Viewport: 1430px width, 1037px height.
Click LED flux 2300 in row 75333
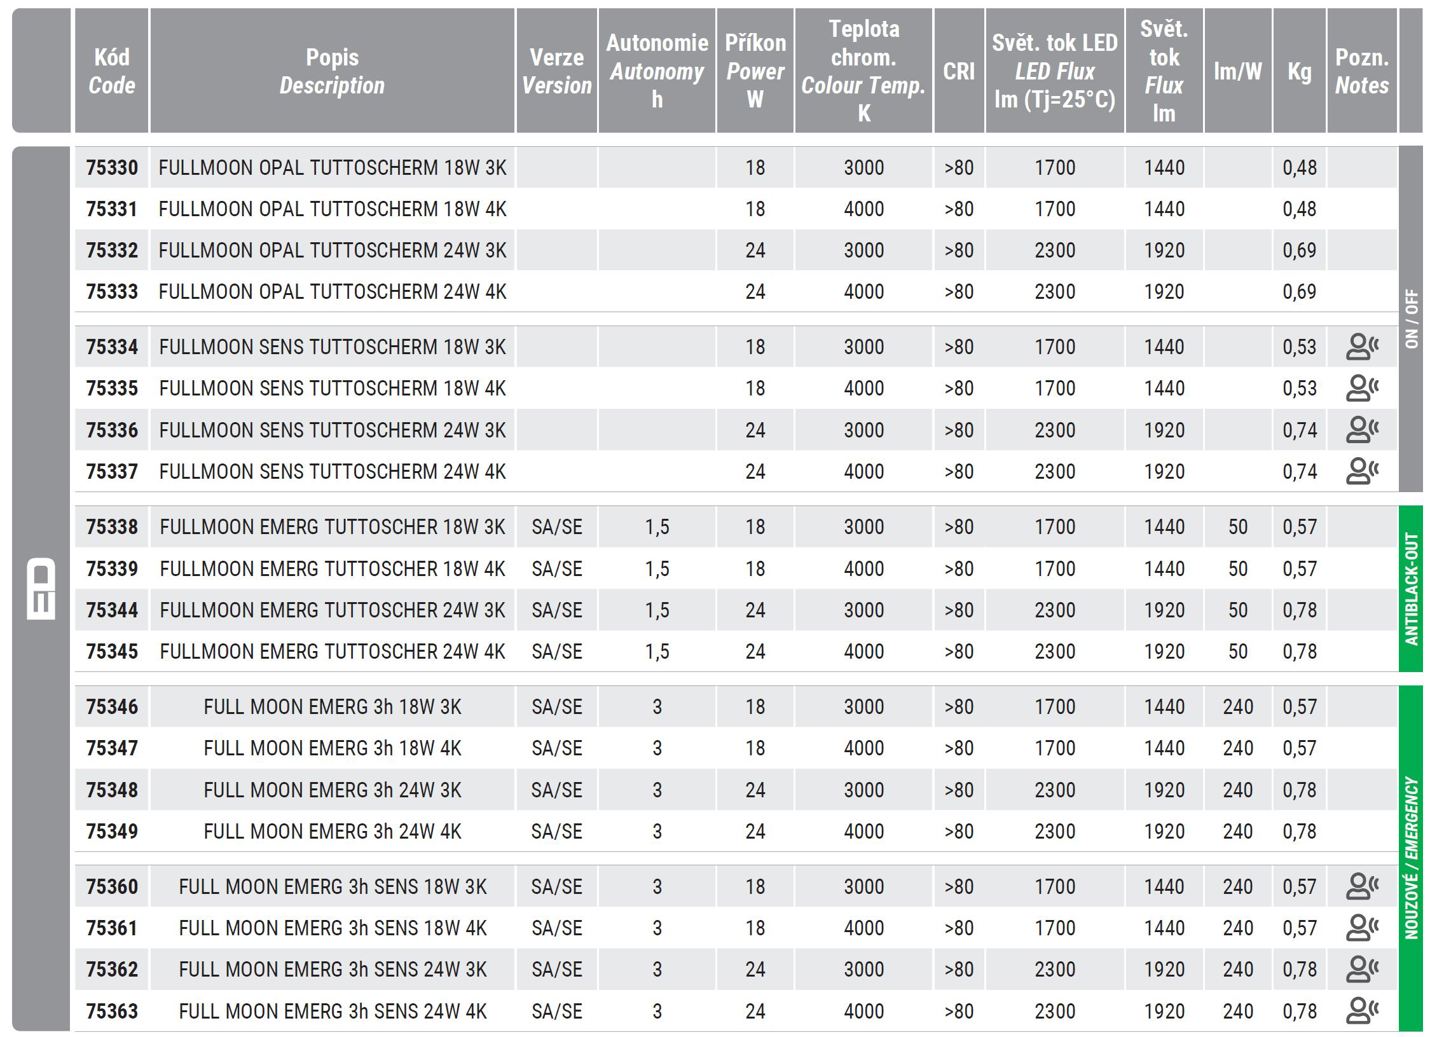tap(1055, 292)
